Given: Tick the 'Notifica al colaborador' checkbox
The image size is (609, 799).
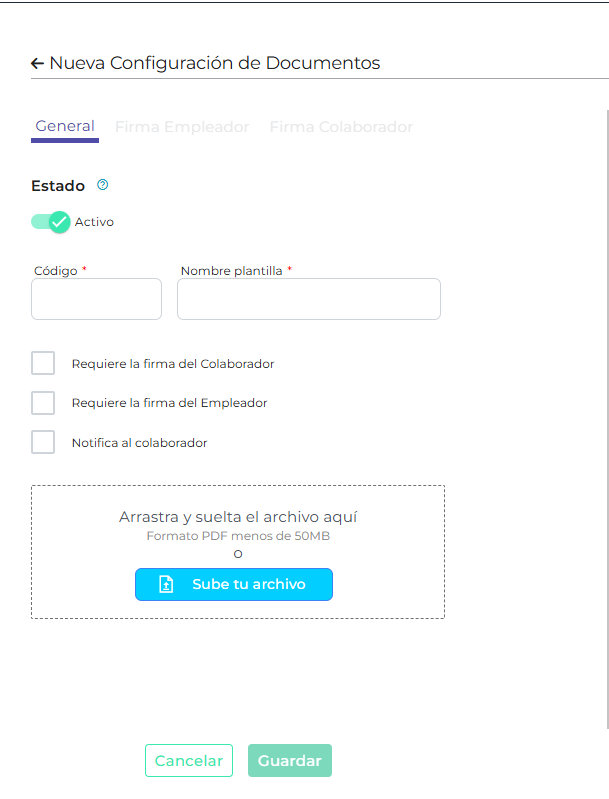Looking at the screenshot, I should click(x=43, y=442).
